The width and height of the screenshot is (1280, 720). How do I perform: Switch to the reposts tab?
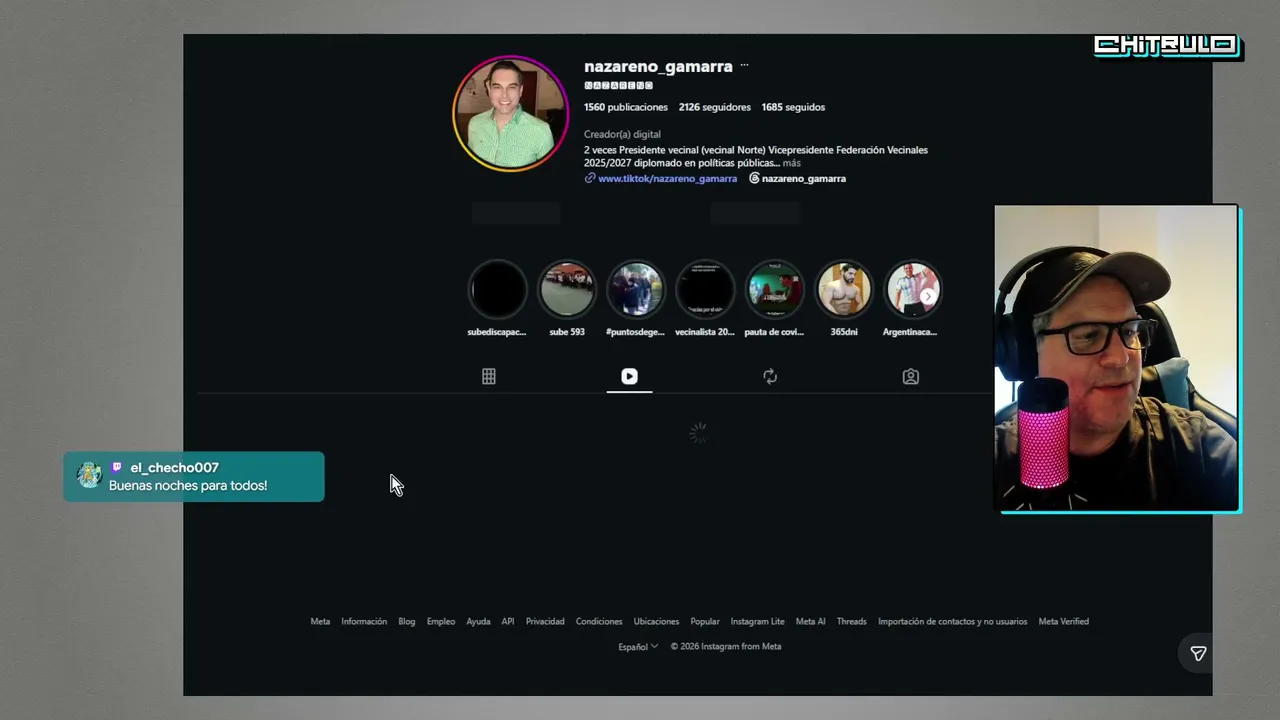[x=770, y=376]
